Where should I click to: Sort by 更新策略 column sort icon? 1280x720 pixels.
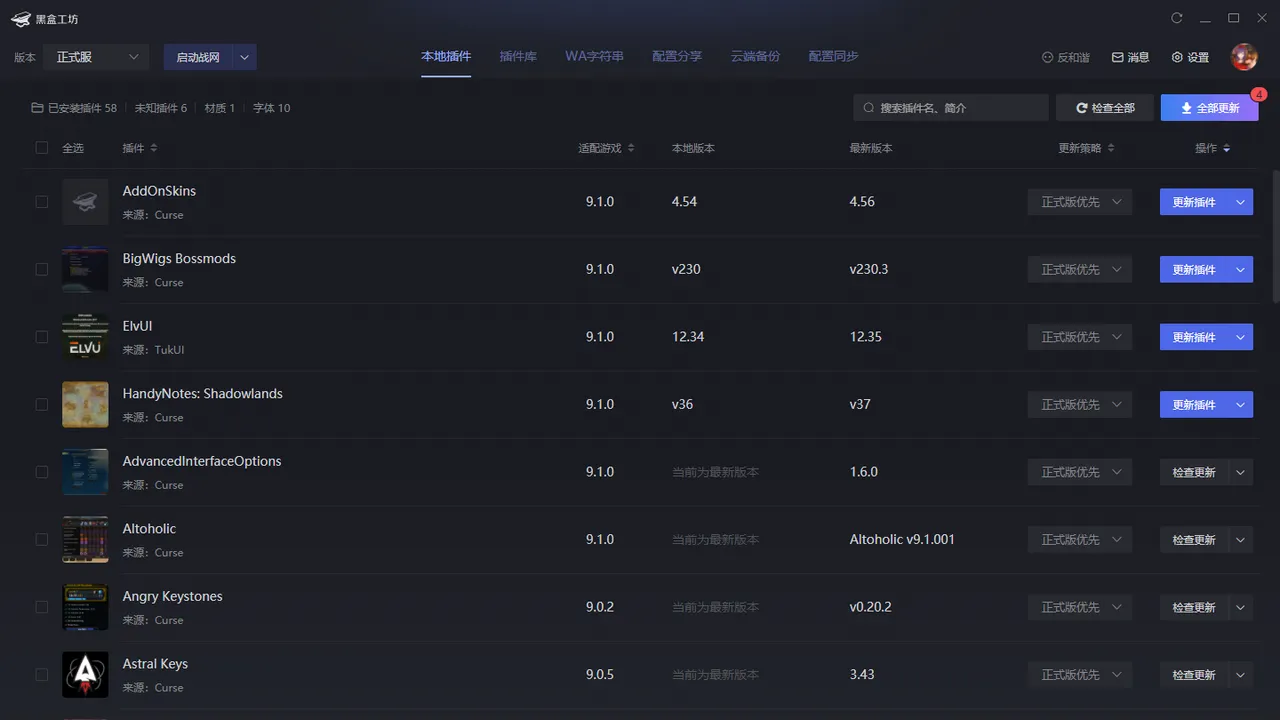click(x=1111, y=148)
